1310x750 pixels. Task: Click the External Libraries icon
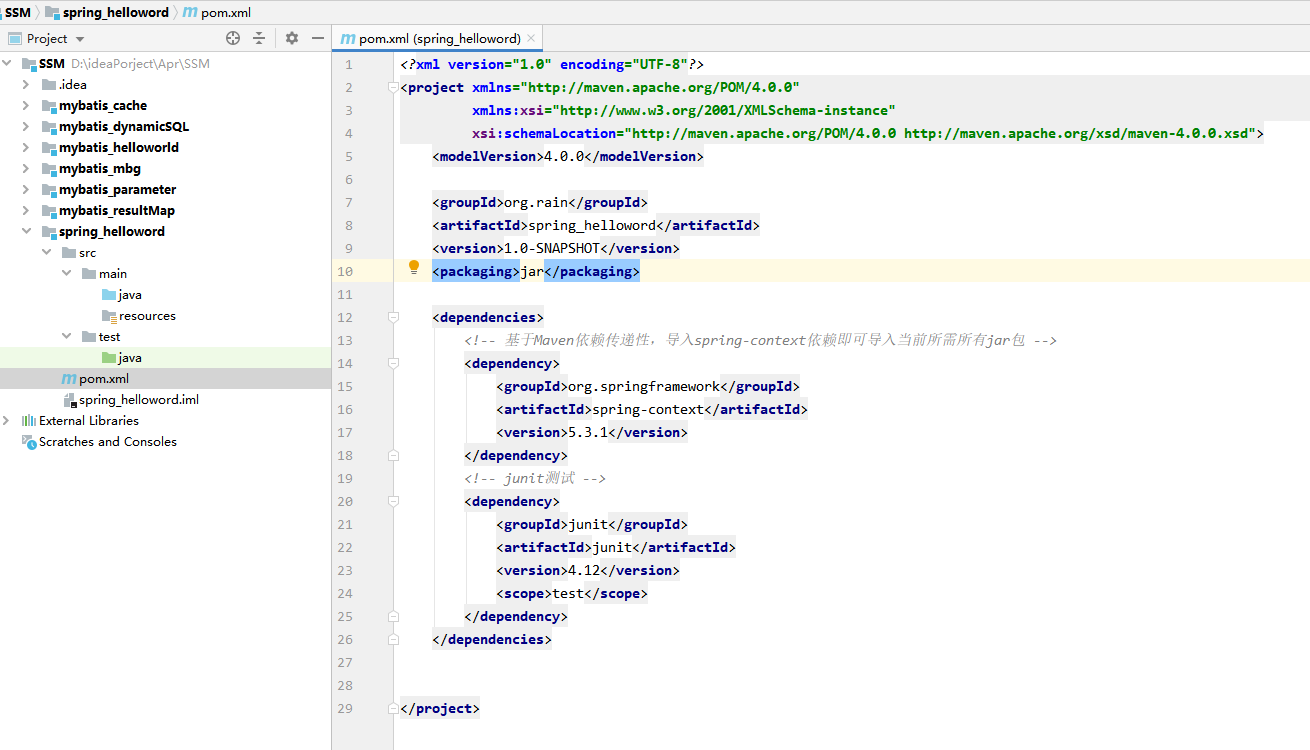[x=29, y=421]
